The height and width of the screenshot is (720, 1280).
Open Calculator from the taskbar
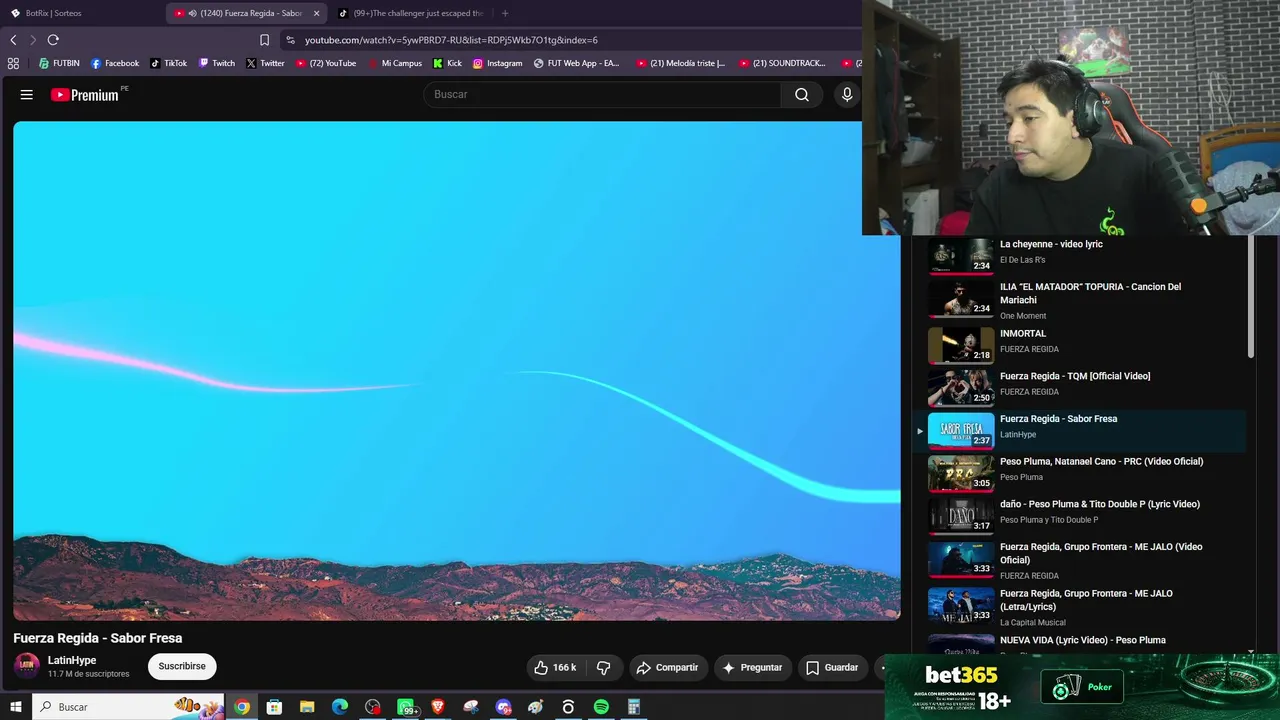[633, 707]
